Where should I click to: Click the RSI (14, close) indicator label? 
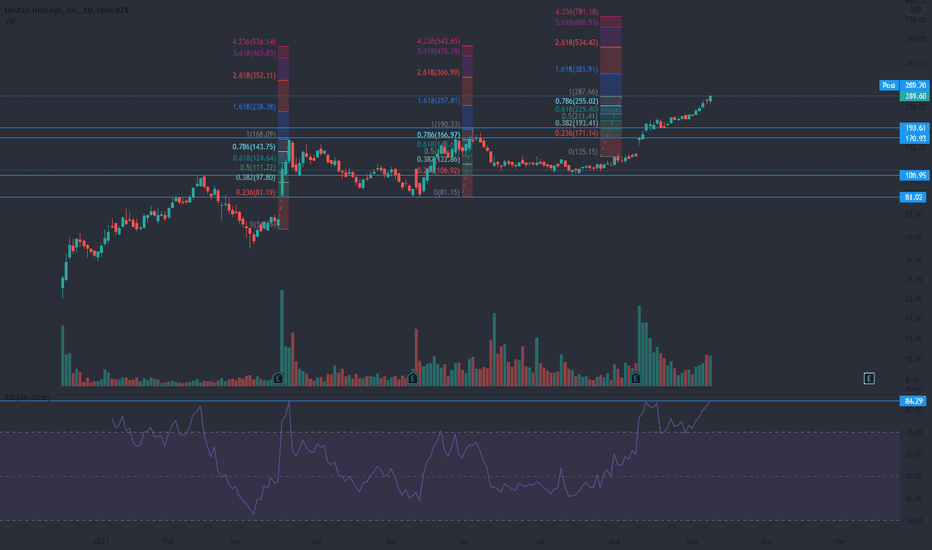[x=27, y=397]
